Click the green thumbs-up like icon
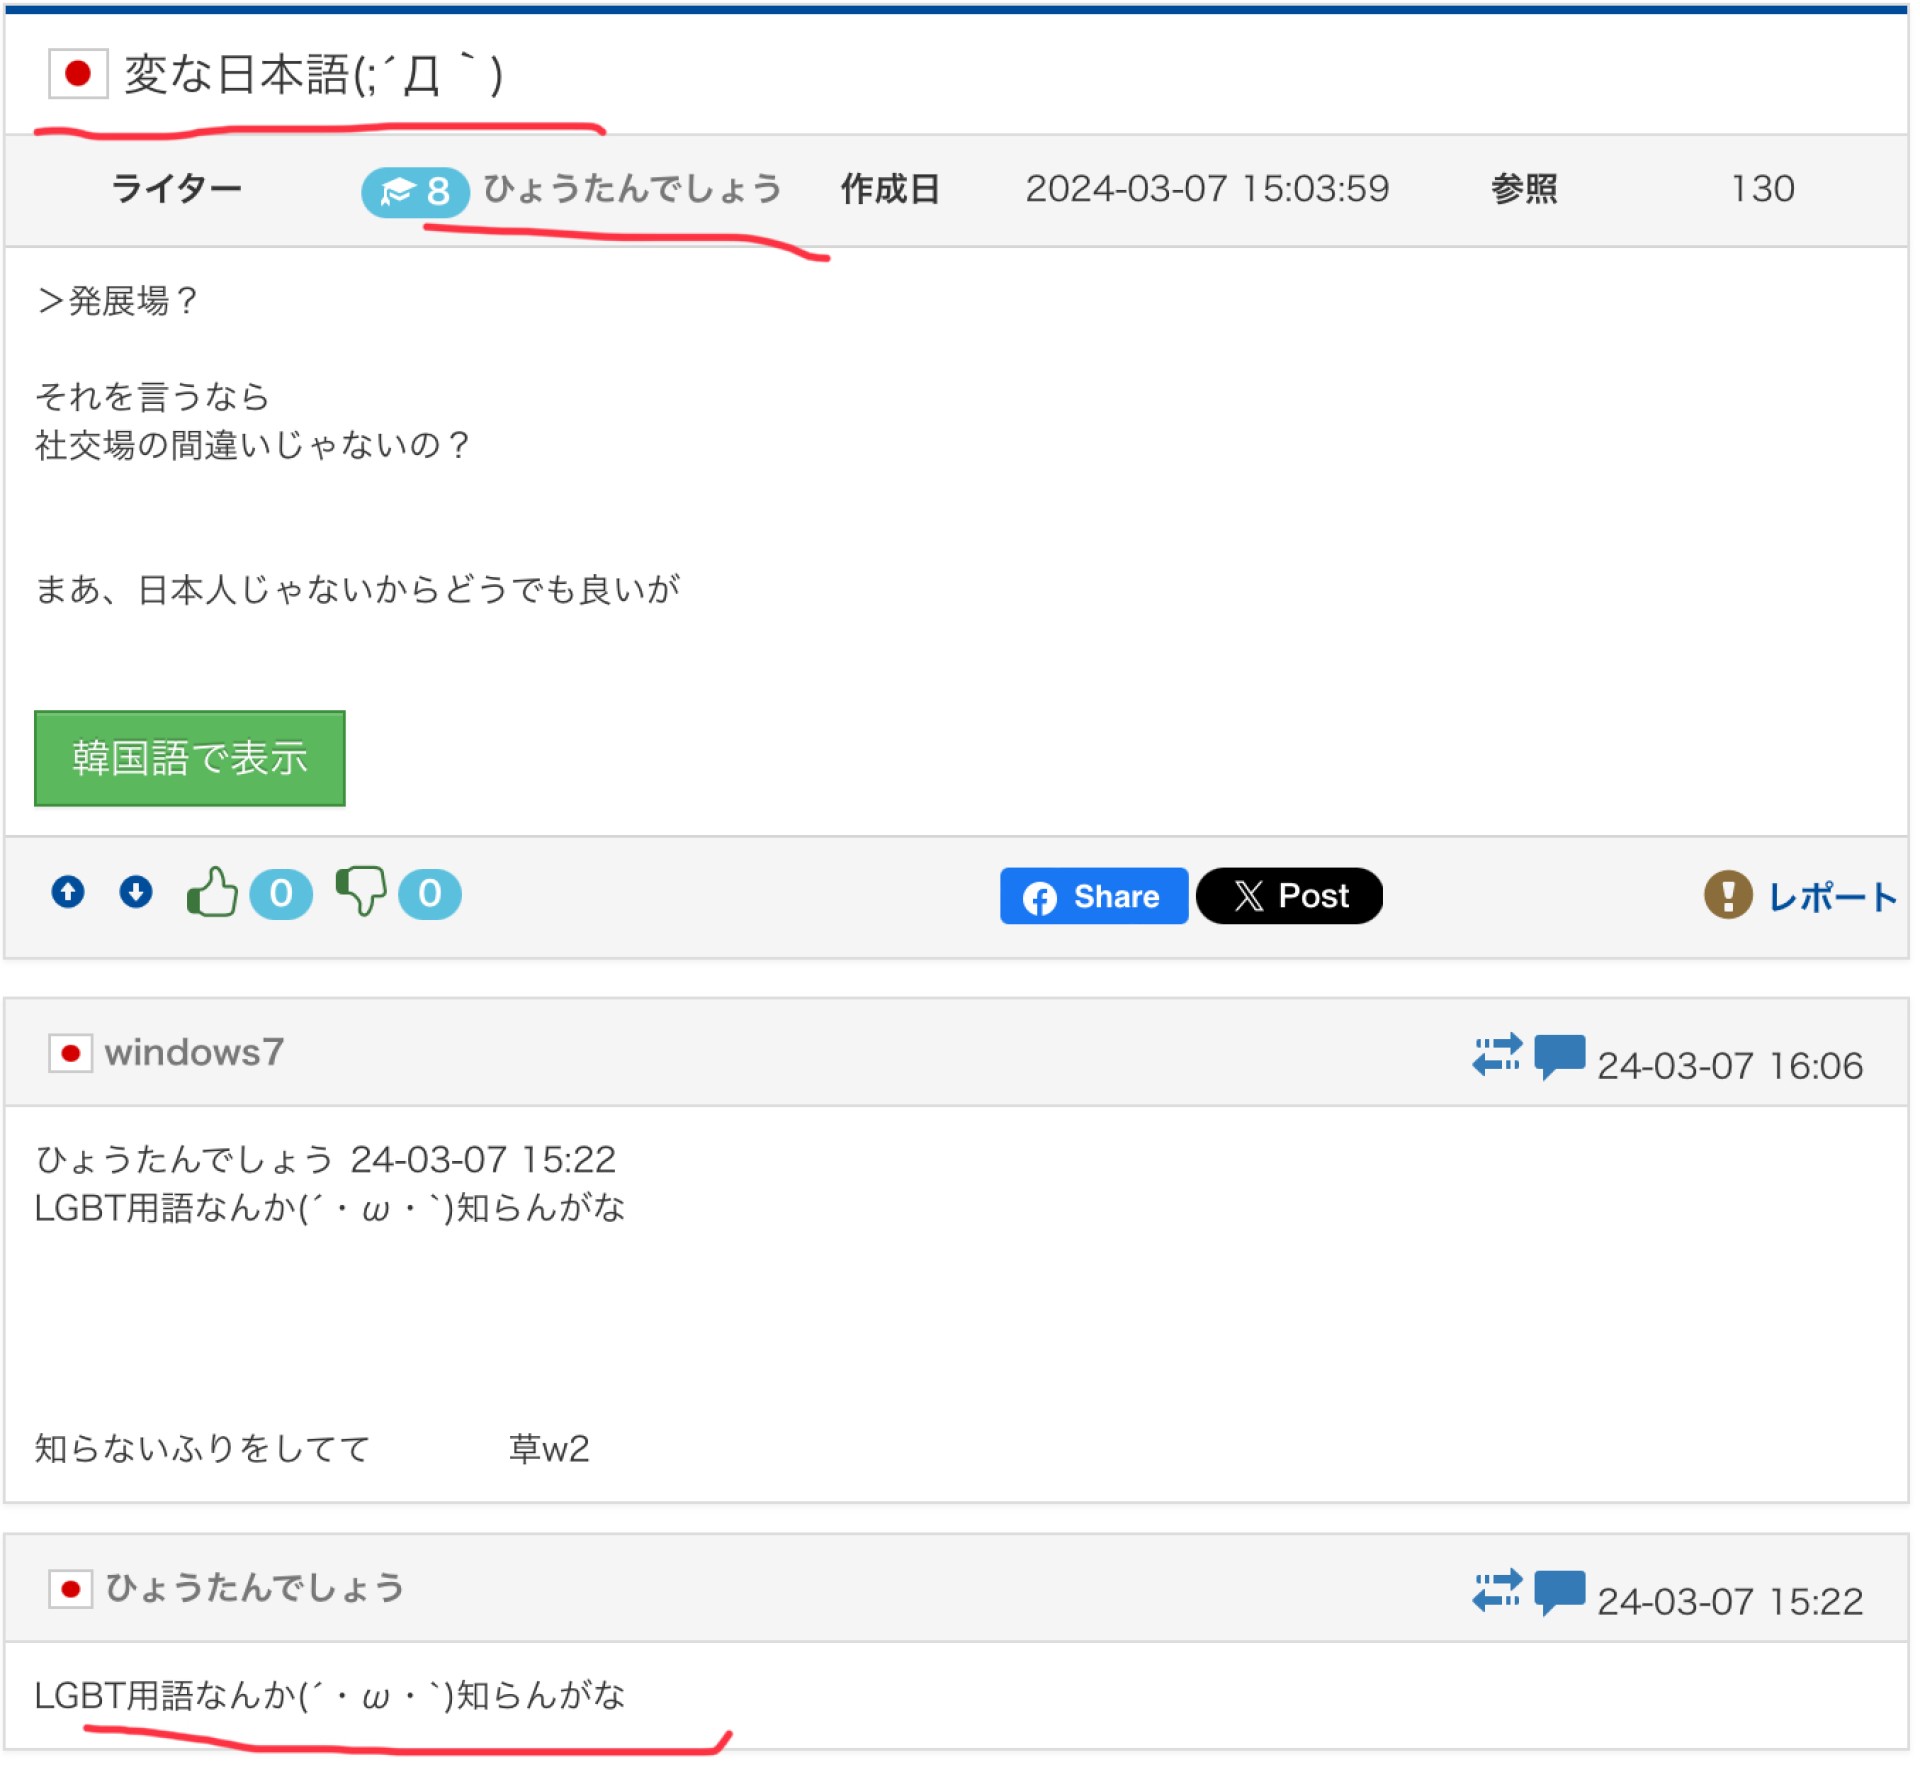Viewport: 1920px width, 1772px height. 212,892
